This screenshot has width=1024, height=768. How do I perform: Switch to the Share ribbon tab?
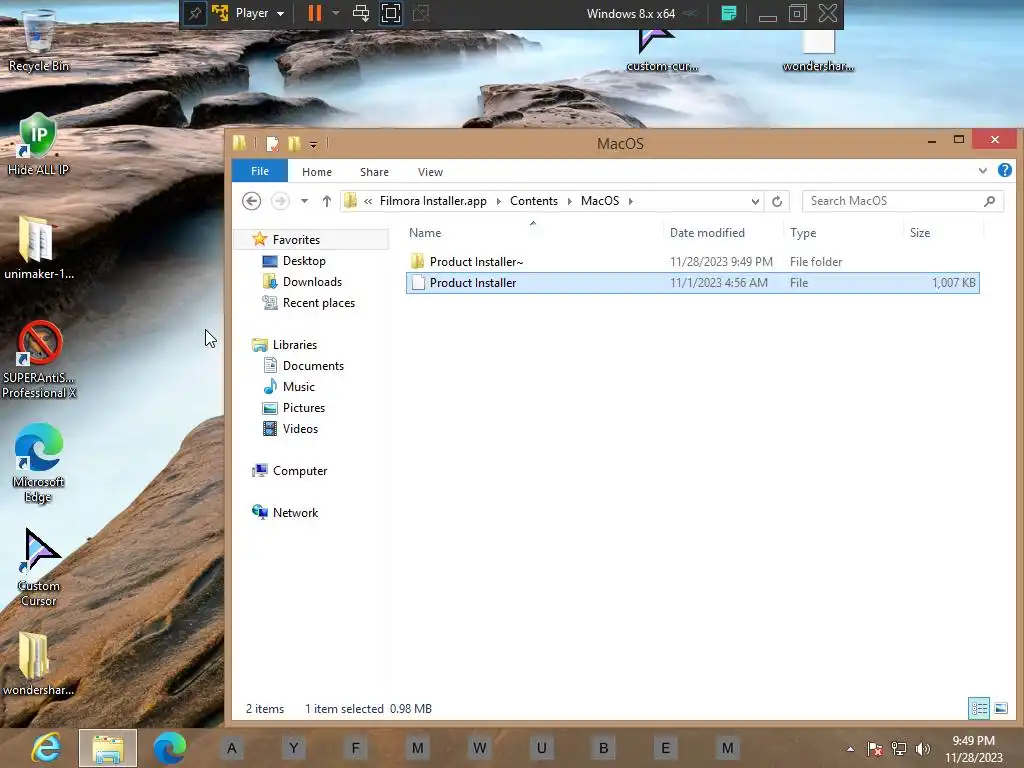[374, 172]
